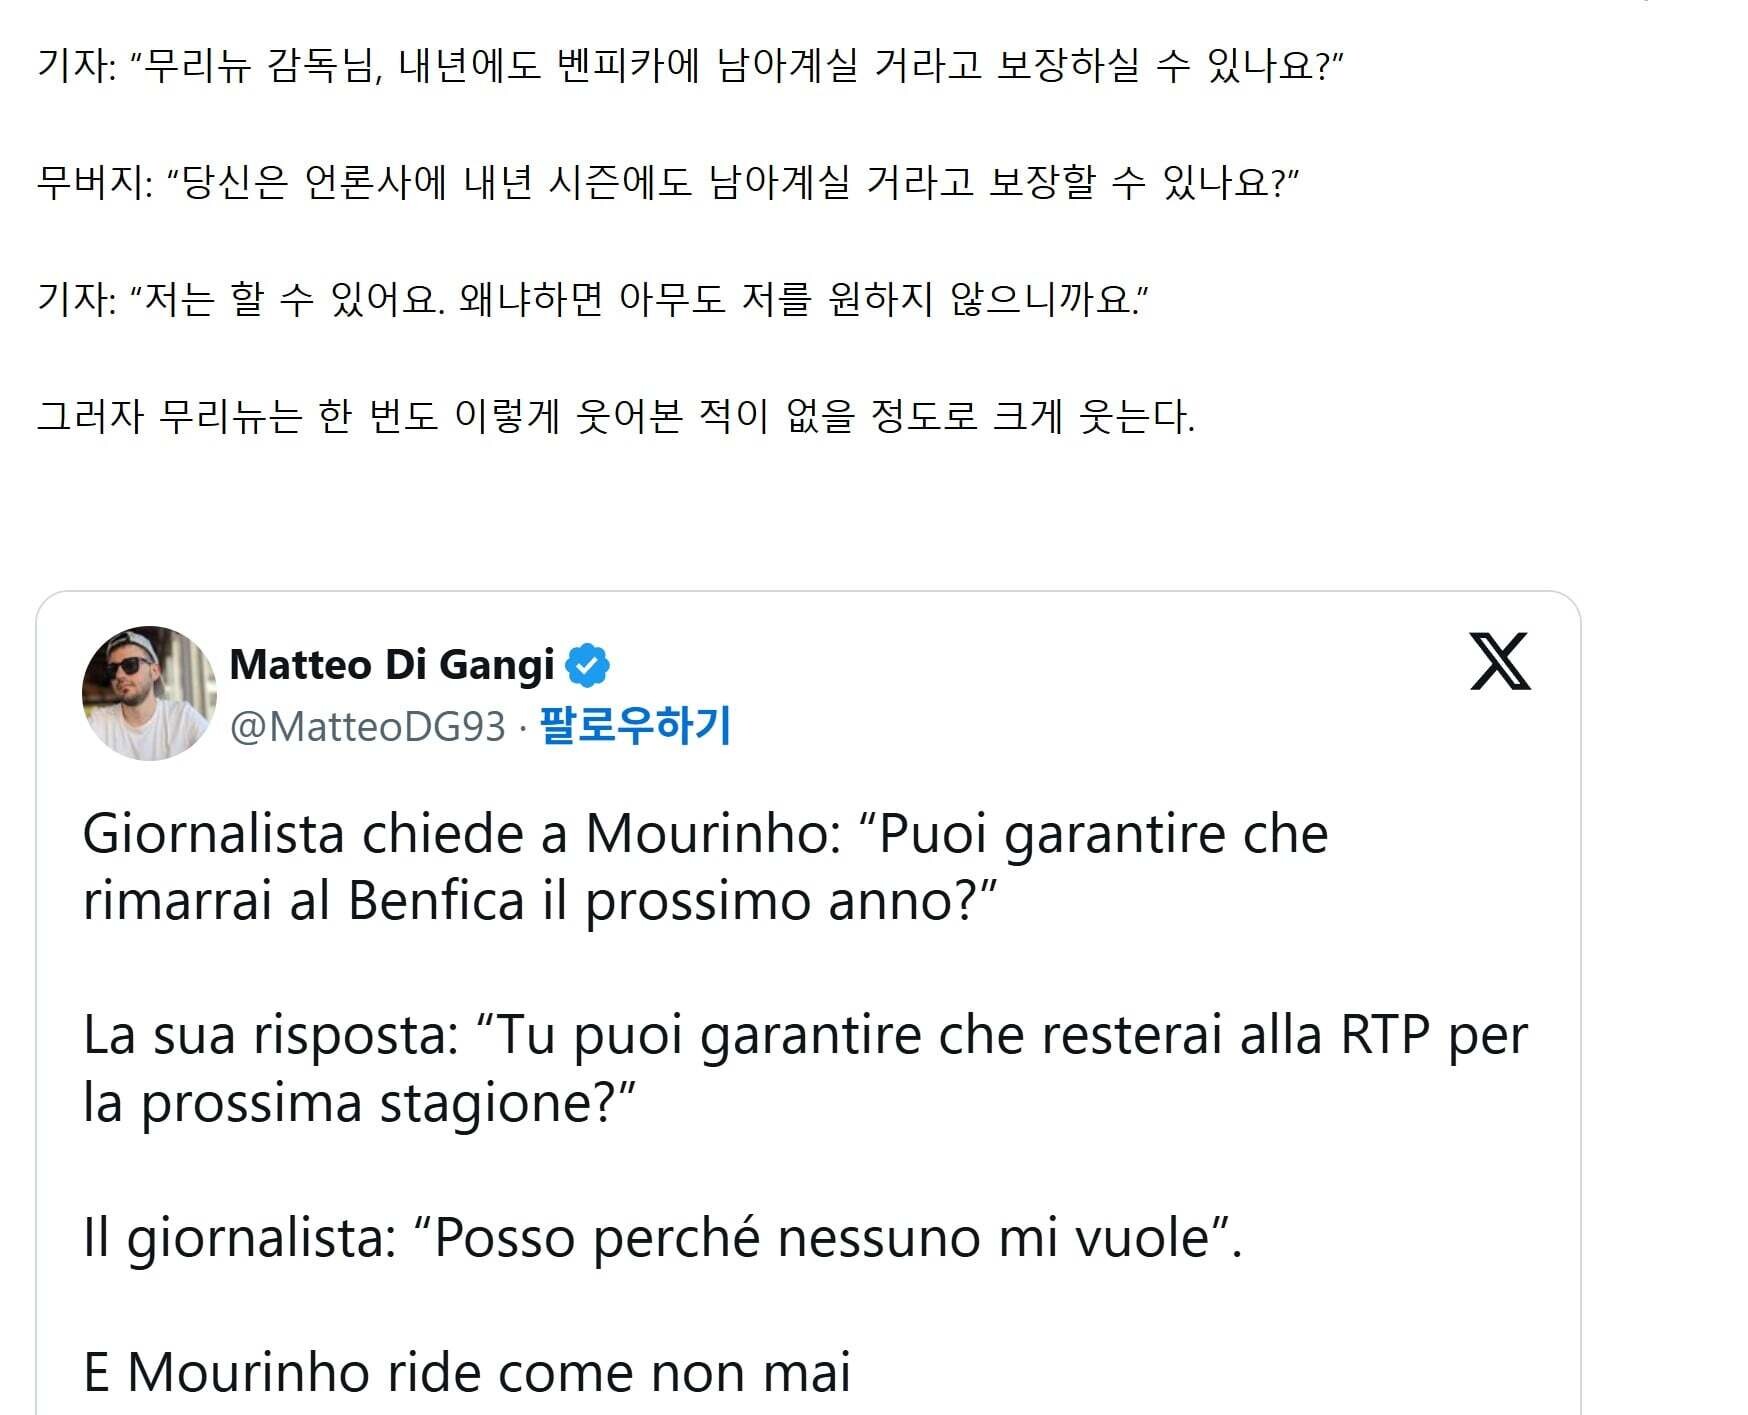Click the 'Il giornalista: Posso perché' line
Viewport: 1748px width, 1415px height.
point(663,1238)
